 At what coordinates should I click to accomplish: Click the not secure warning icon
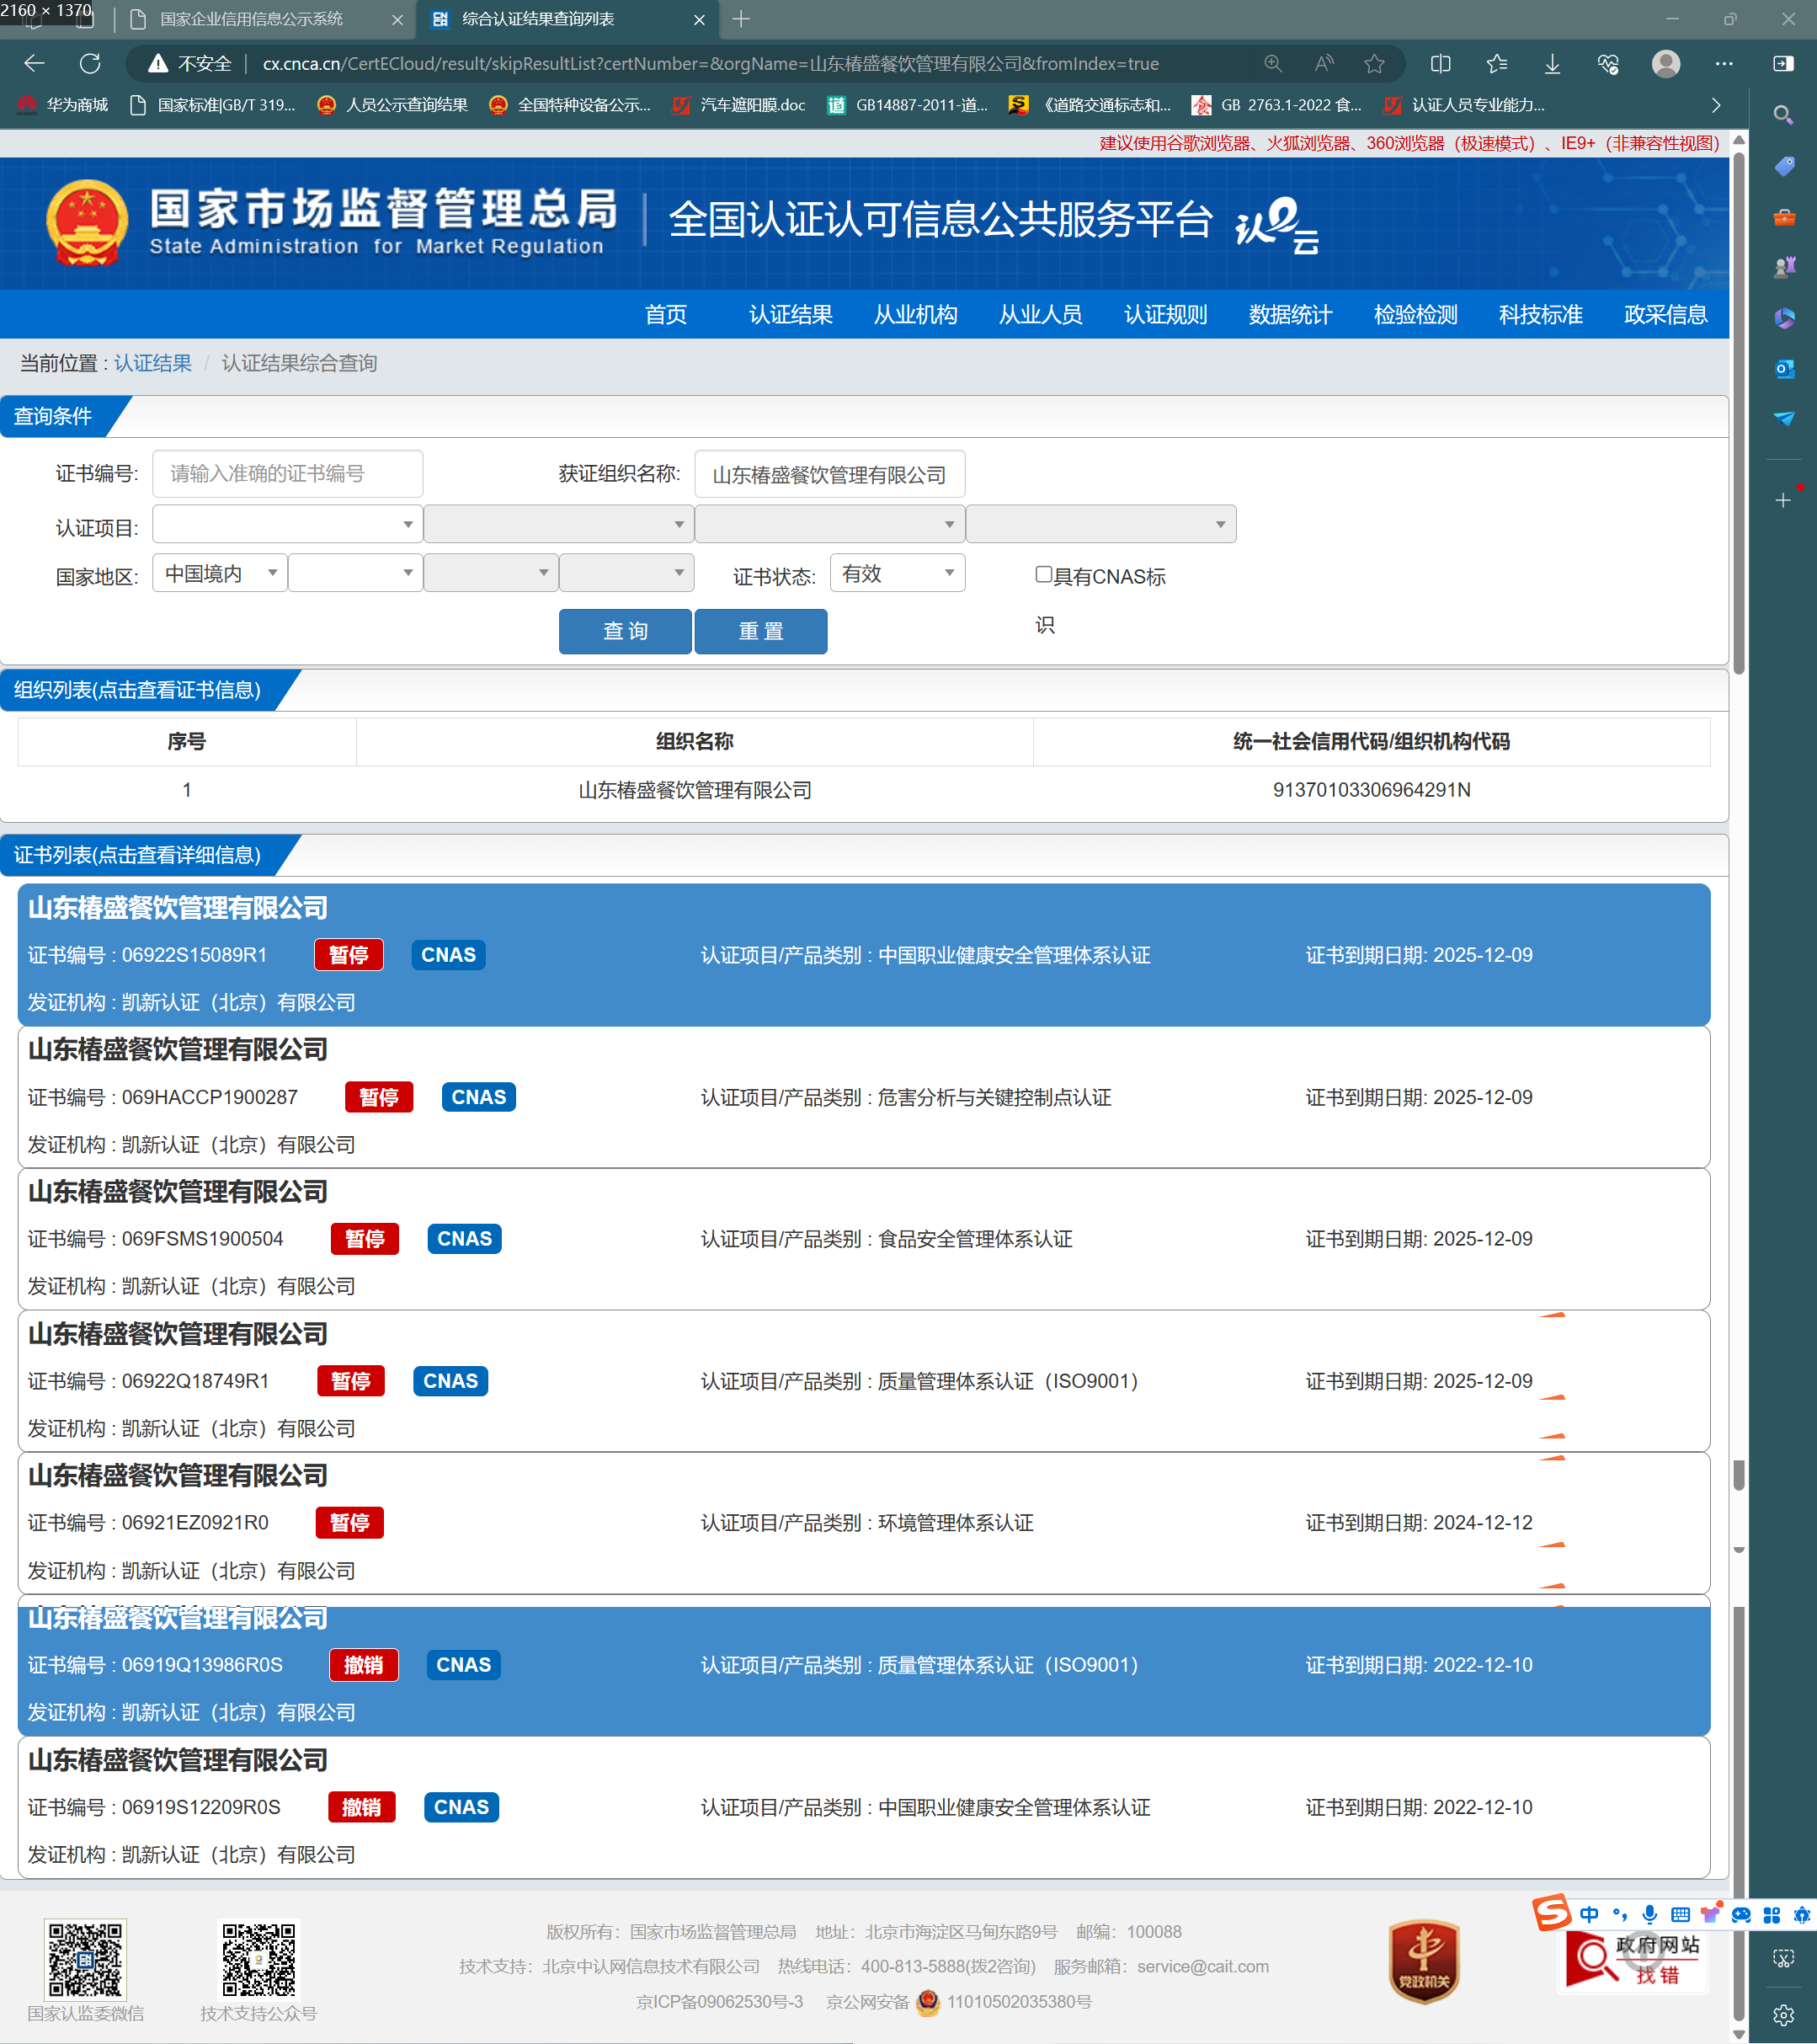click(x=158, y=64)
